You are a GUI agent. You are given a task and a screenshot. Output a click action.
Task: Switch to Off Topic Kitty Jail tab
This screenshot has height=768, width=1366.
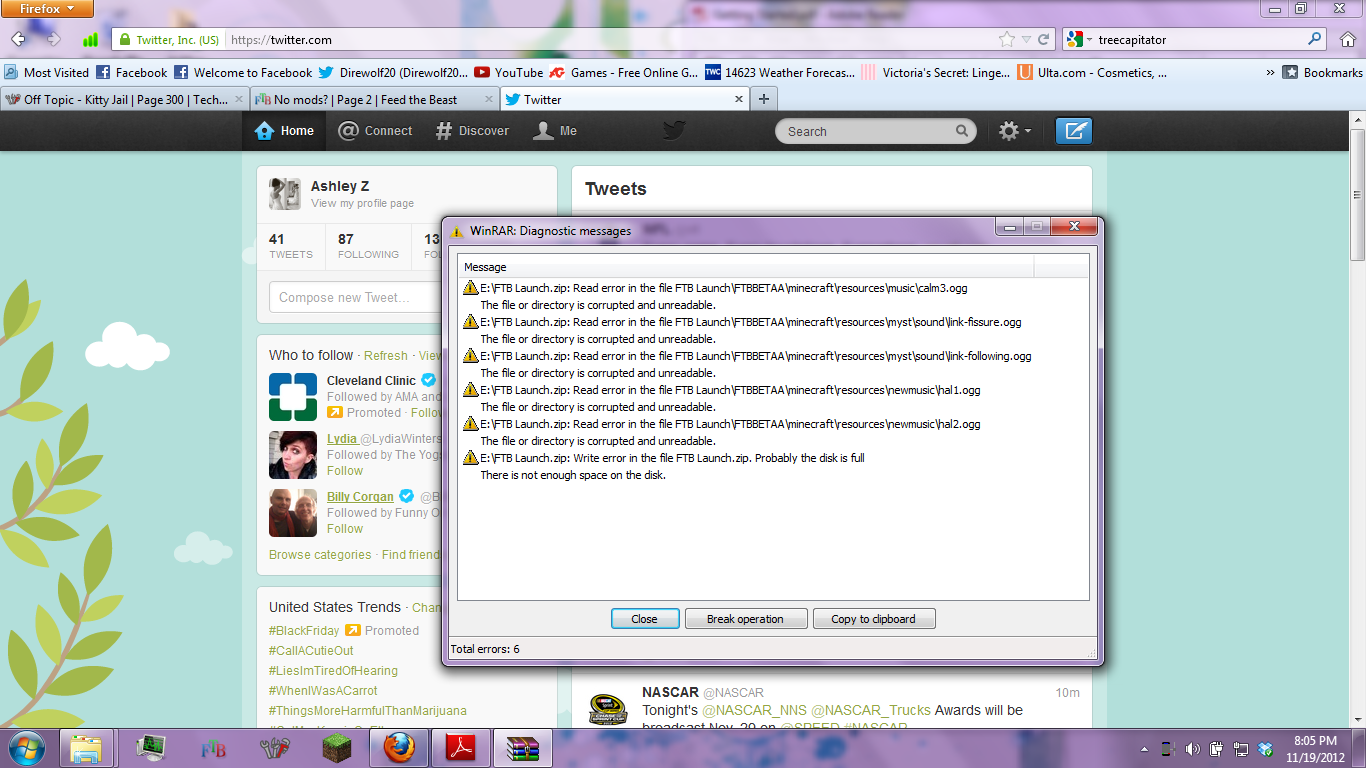pos(125,99)
